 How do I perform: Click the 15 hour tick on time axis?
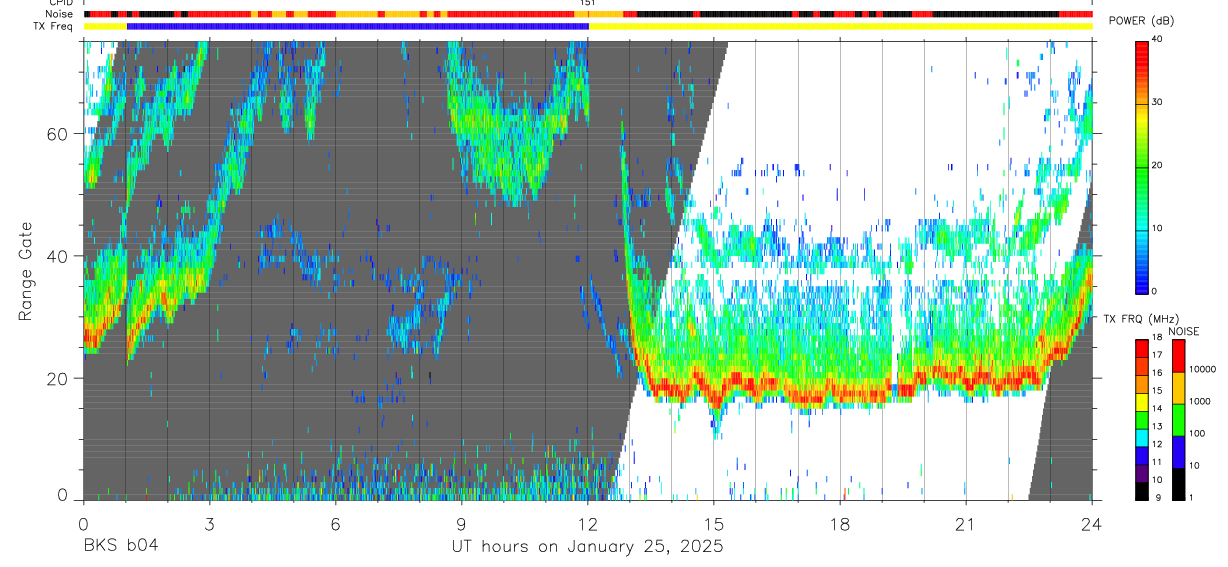tap(714, 523)
